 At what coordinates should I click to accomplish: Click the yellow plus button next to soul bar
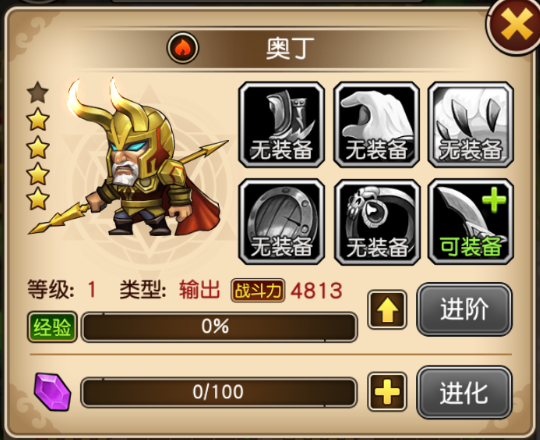387,391
